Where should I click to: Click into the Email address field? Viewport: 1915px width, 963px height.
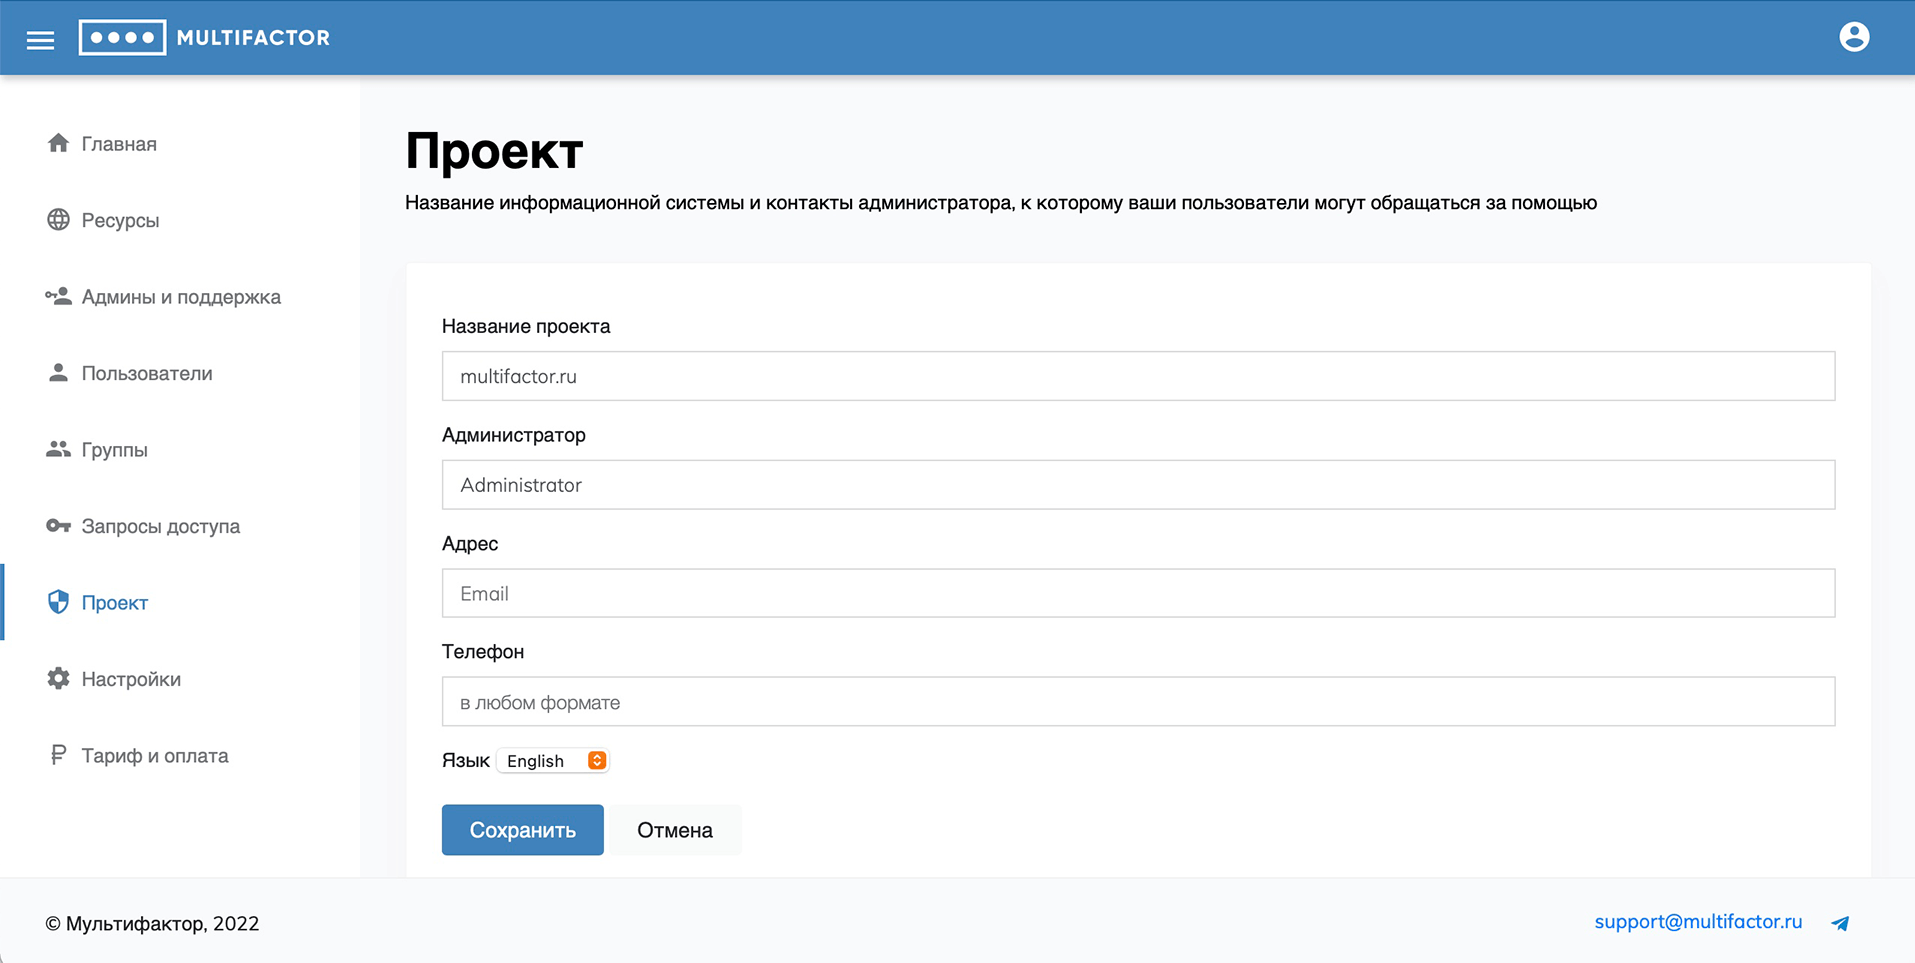click(x=1138, y=593)
